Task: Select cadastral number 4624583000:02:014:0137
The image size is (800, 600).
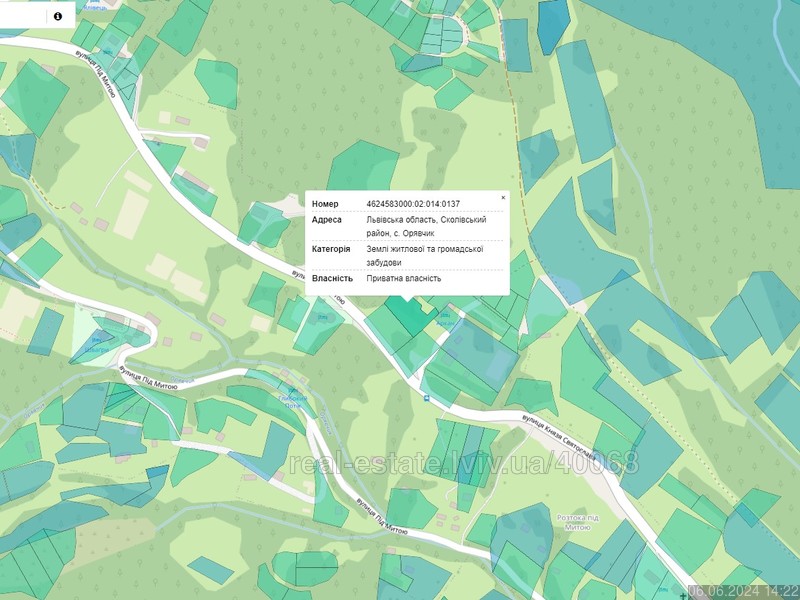Action: [x=413, y=204]
